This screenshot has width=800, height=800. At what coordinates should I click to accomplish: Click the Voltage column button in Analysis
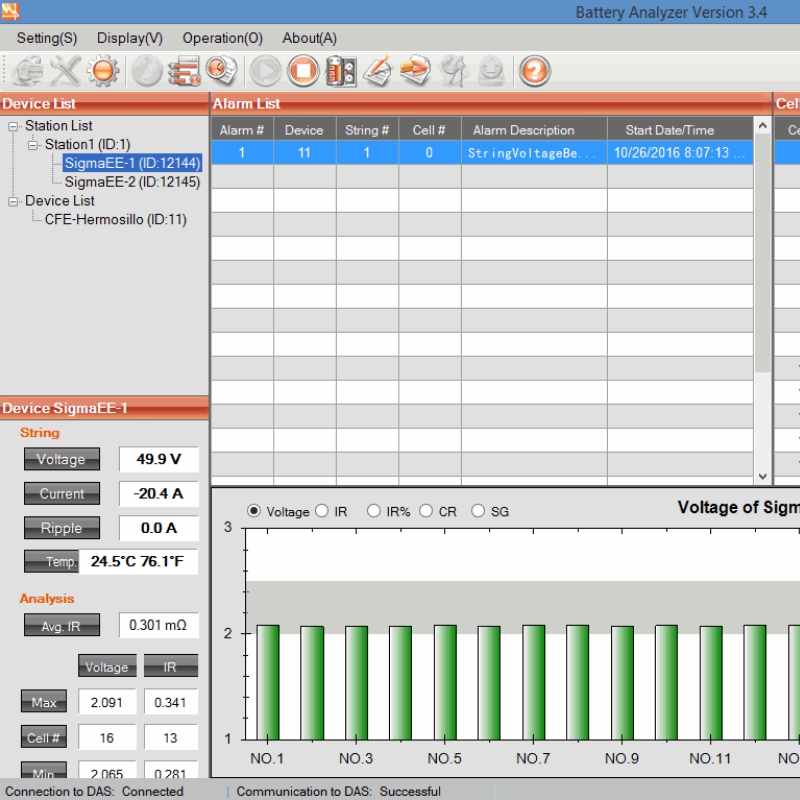point(107,666)
